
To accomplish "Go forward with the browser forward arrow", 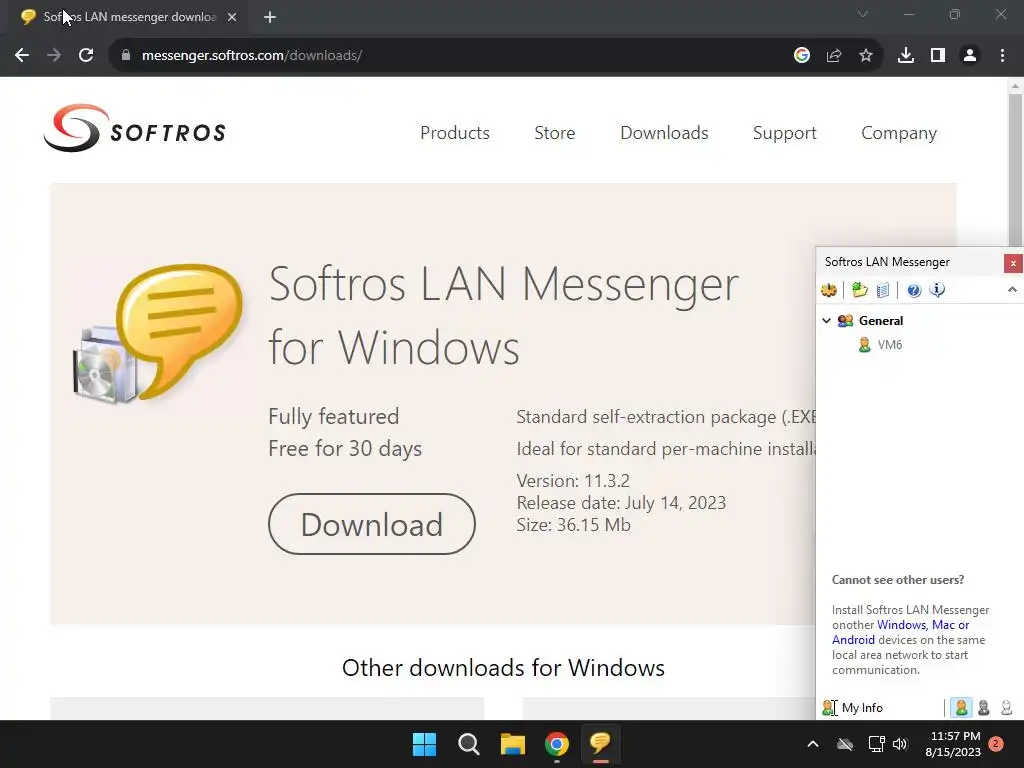I will click(x=54, y=56).
